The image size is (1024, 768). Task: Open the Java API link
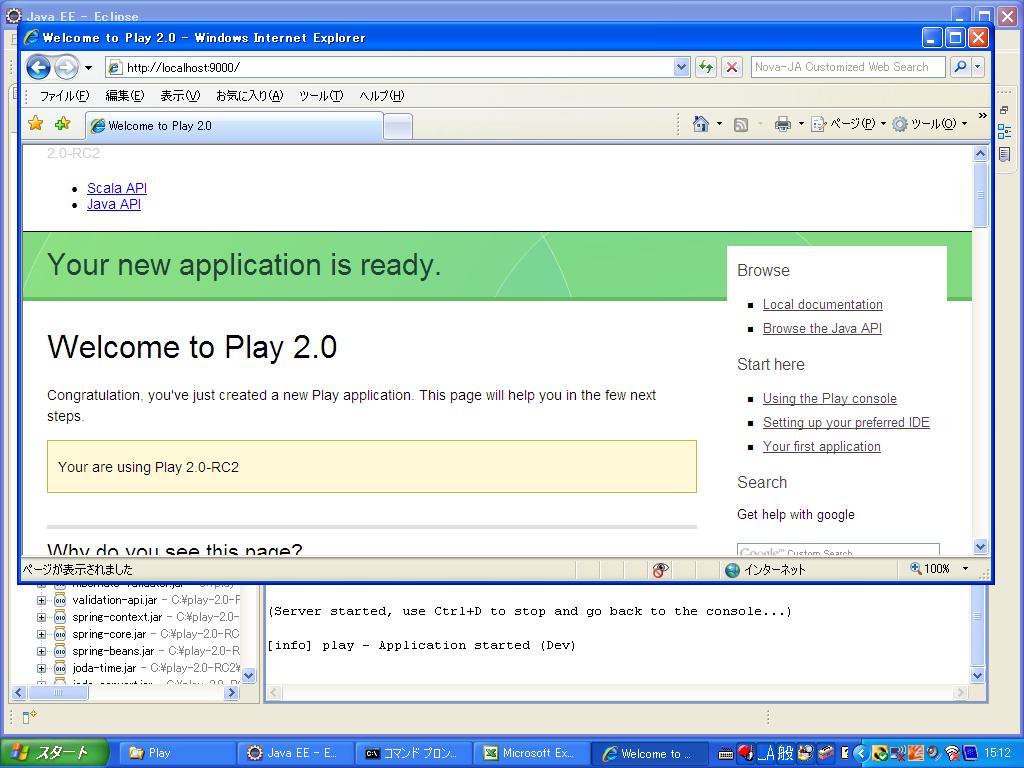click(x=114, y=204)
